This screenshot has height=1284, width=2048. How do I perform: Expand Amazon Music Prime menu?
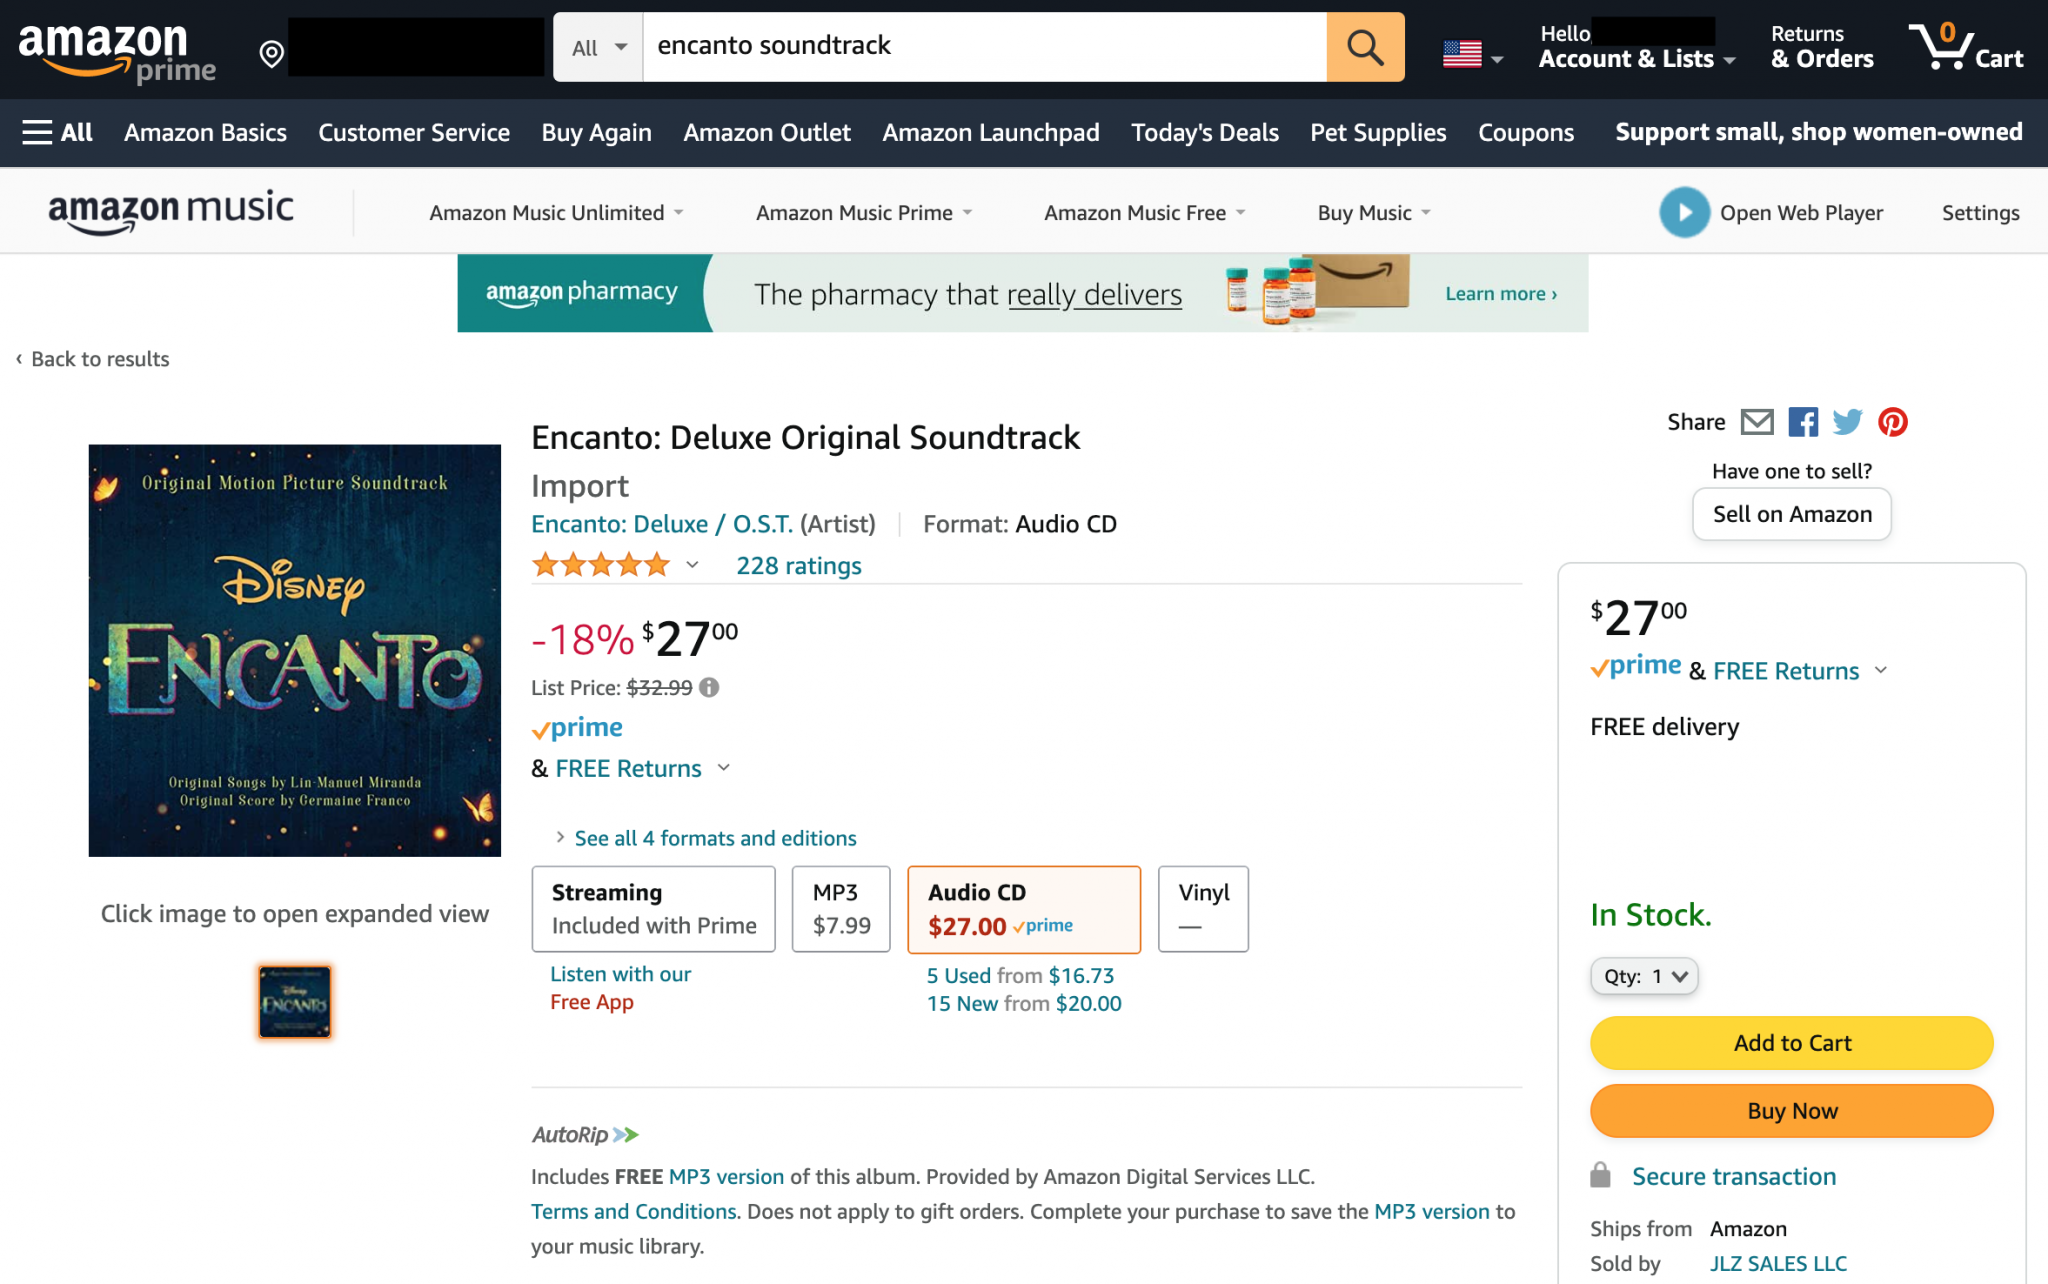point(863,212)
